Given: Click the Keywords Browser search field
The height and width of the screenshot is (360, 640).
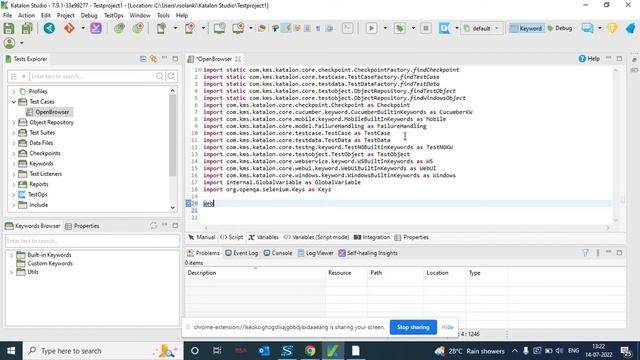Looking at the screenshot, I should coord(92,241).
